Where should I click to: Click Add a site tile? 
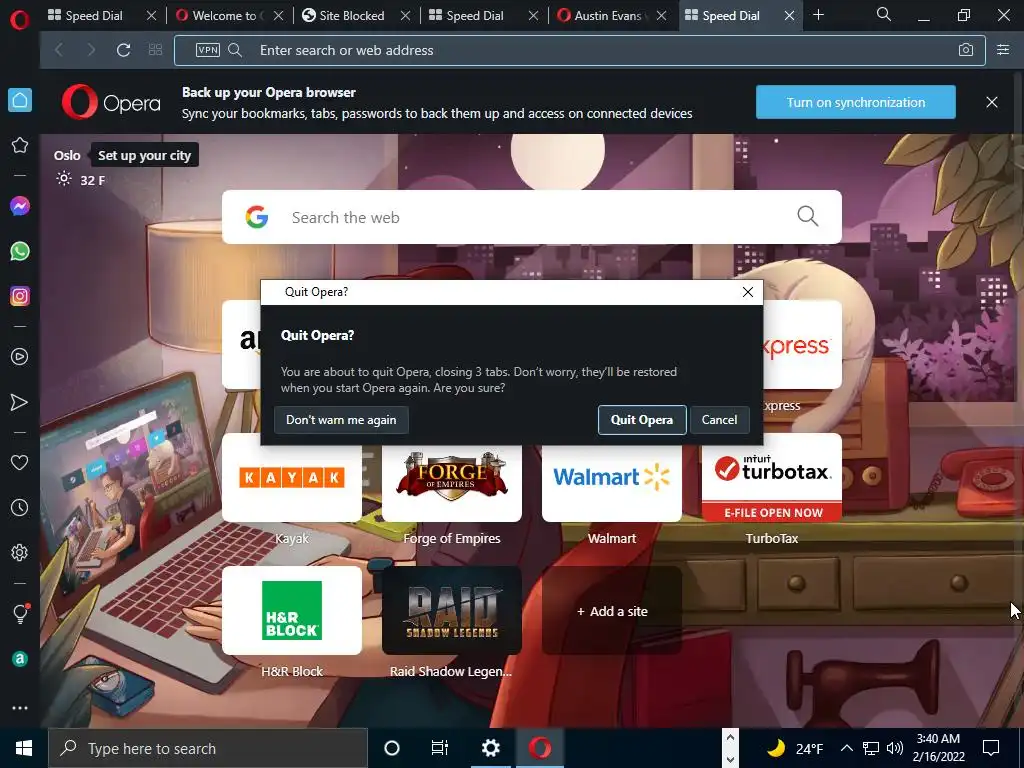[612, 611]
